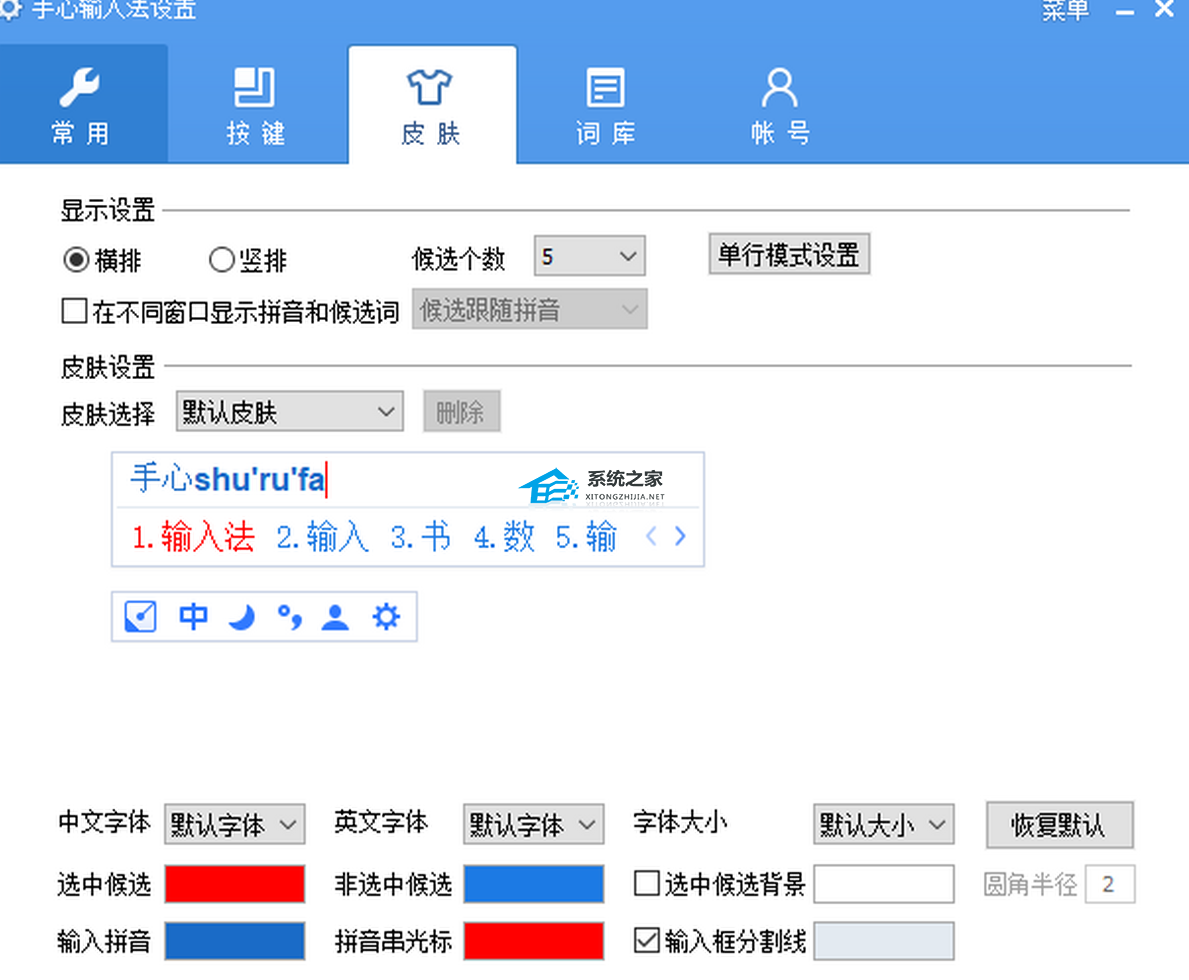This screenshot has width=1189, height=980.
Task: Enable the 选中候选背景 checkbox
Action: 647,883
